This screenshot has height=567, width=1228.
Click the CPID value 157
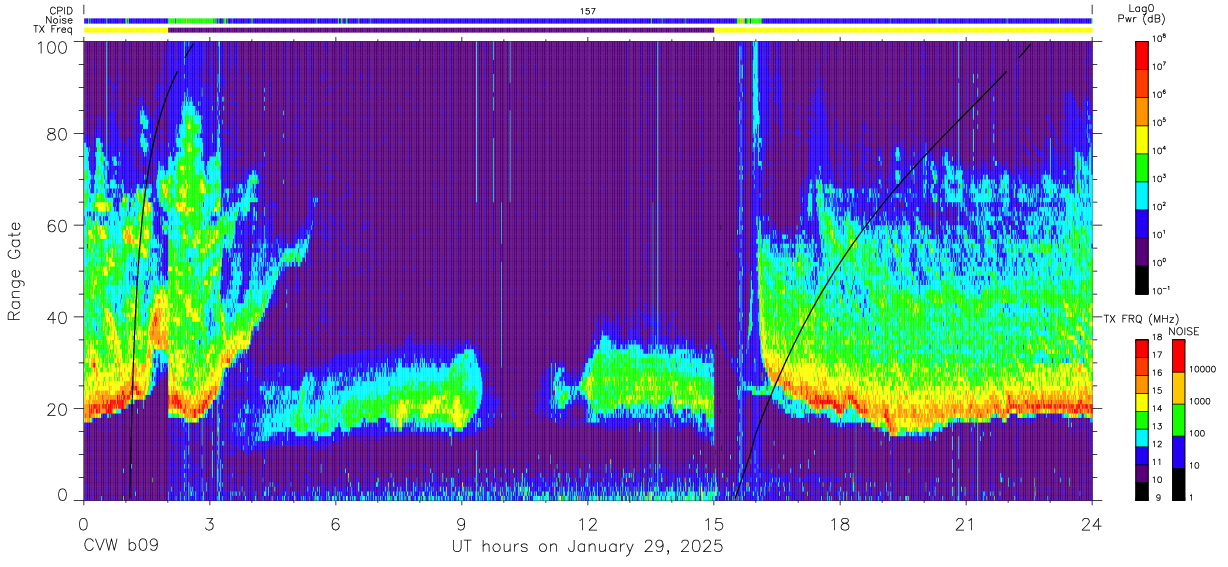(588, 11)
